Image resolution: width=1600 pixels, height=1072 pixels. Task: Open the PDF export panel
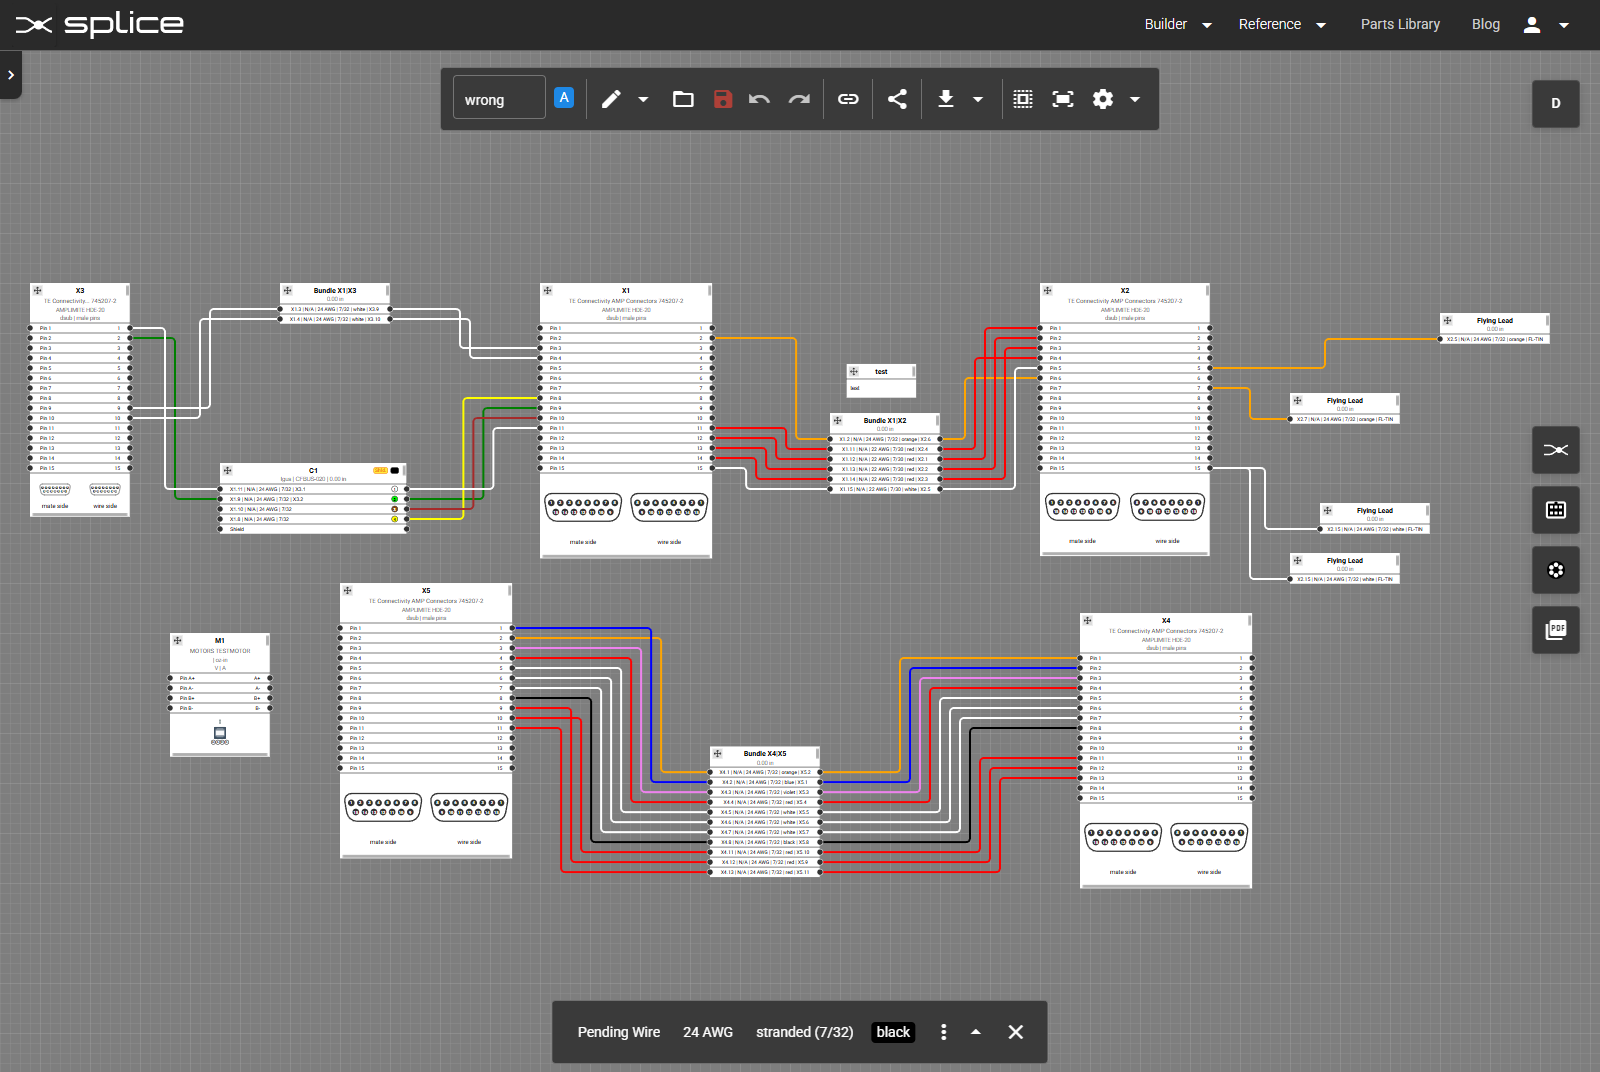[x=1555, y=630]
